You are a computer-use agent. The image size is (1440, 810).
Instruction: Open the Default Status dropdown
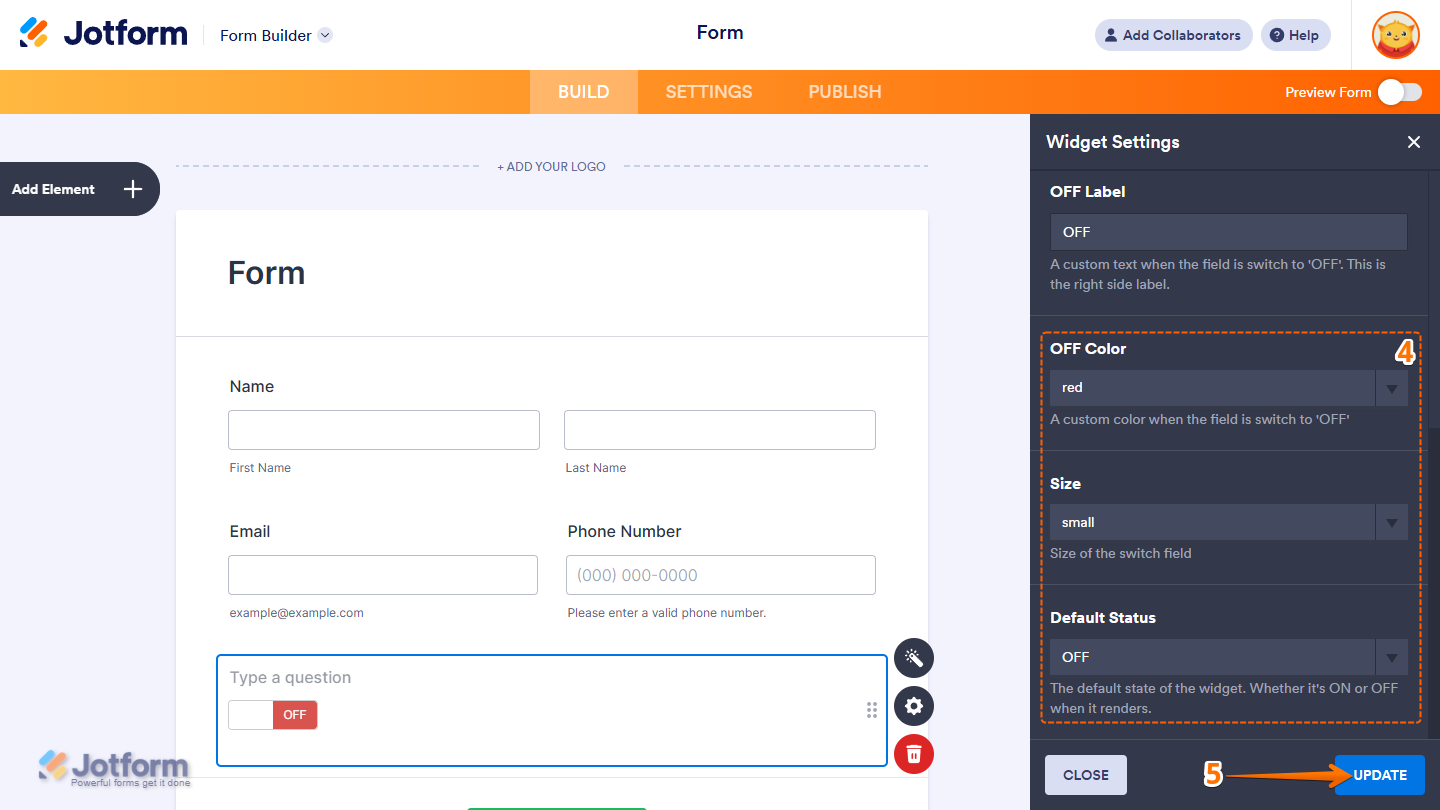(1391, 657)
